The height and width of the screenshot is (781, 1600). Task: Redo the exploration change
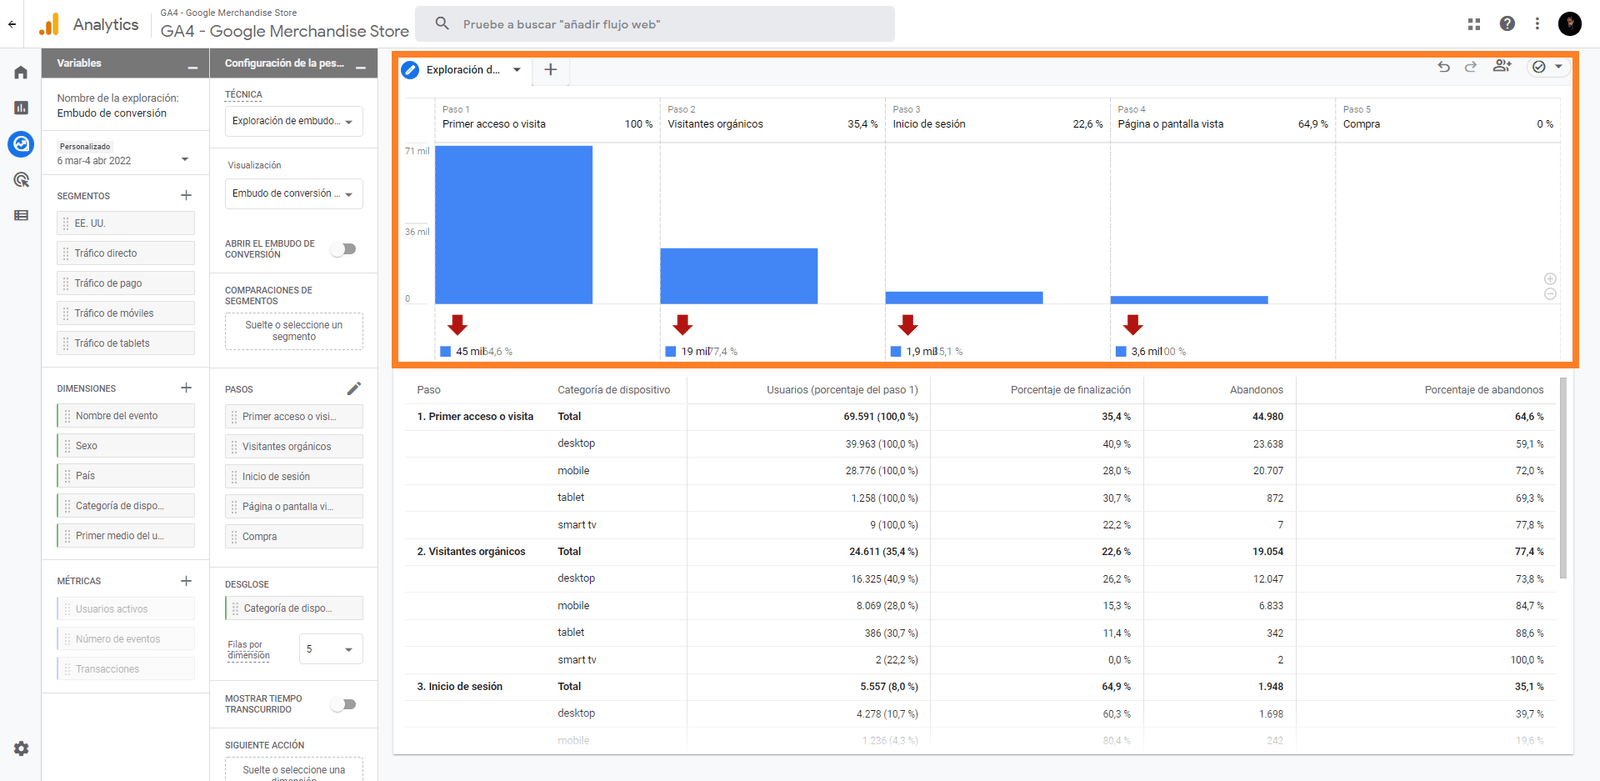(1471, 67)
